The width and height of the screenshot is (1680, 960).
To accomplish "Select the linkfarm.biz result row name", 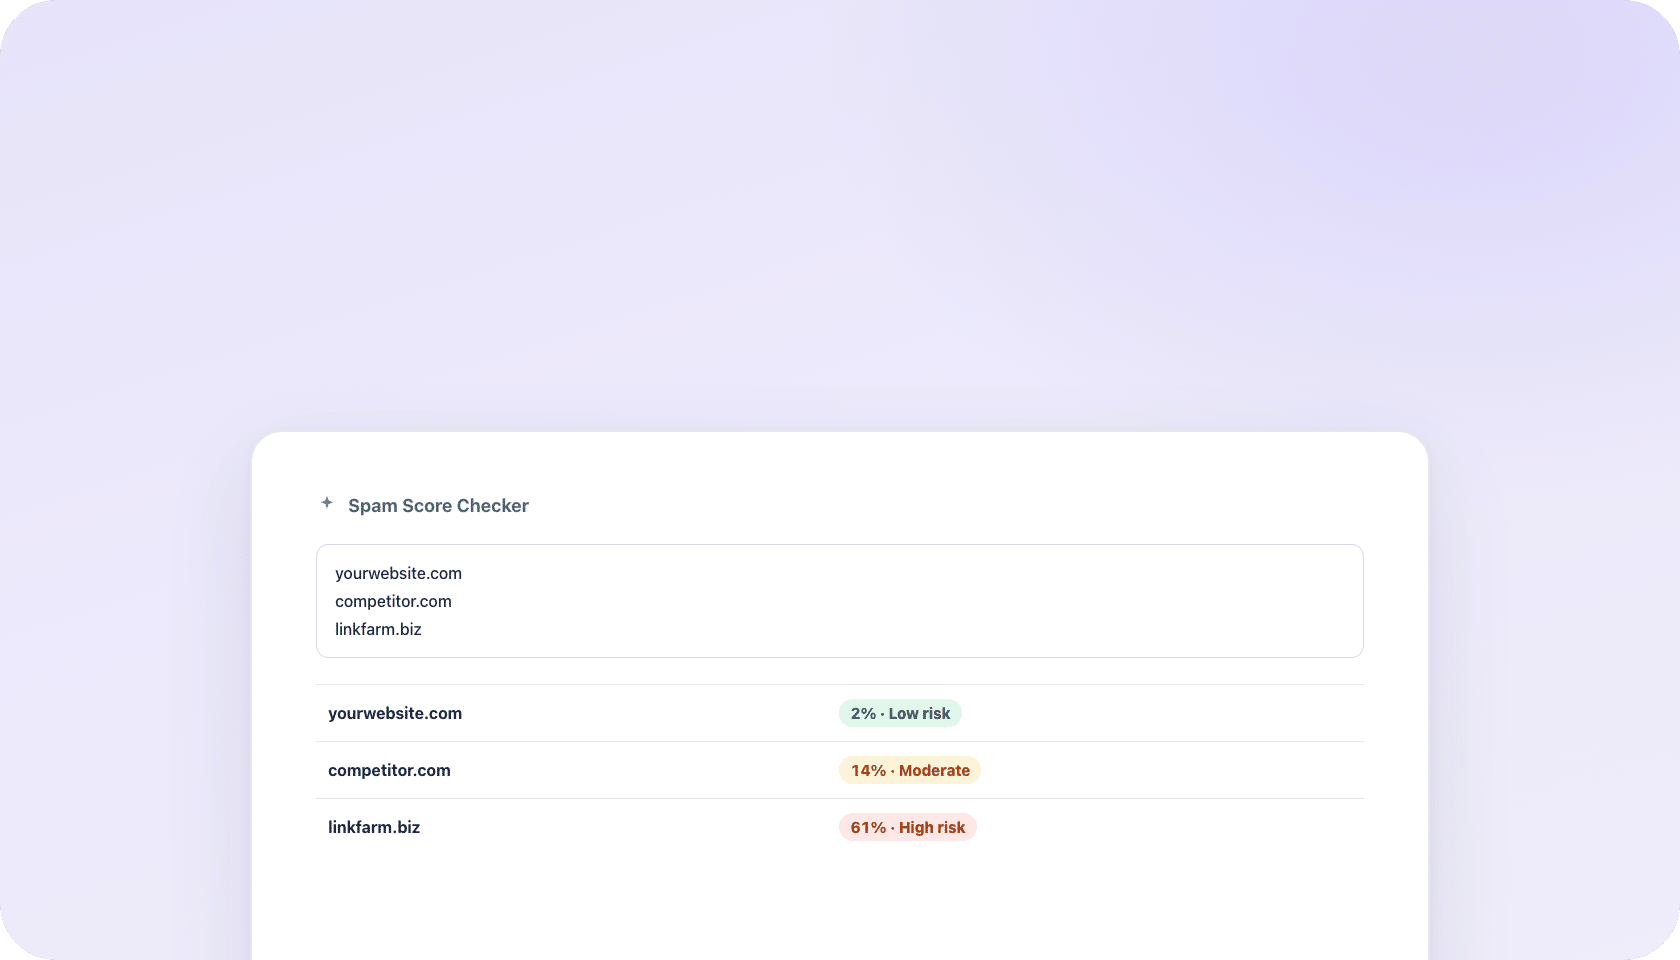I will coord(374,827).
